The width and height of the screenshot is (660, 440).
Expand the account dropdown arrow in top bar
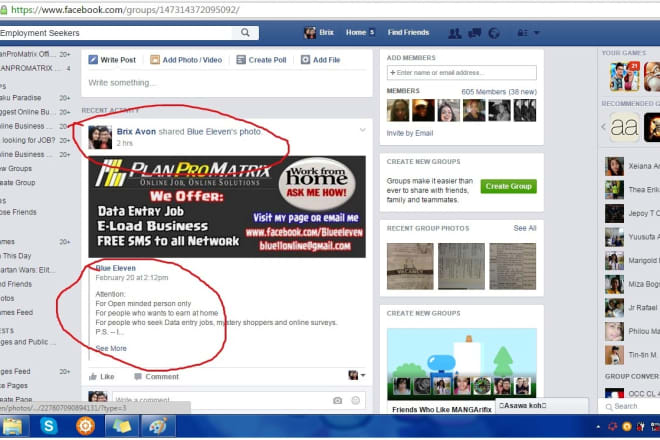[x=537, y=33]
